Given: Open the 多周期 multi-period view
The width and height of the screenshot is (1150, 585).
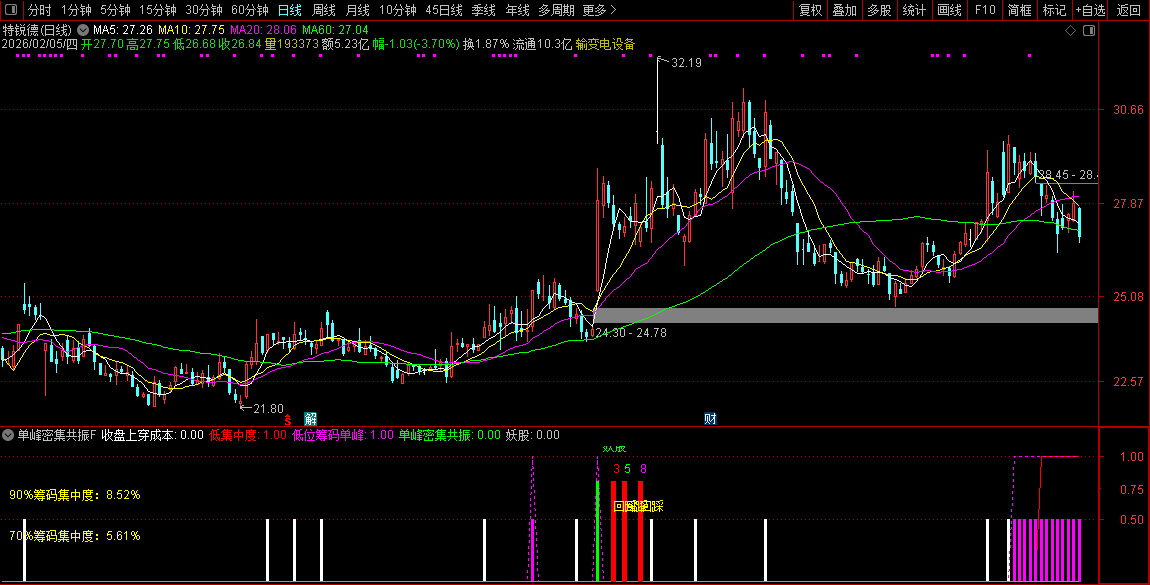Looking at the screenshot, I should tap(556, 10).
